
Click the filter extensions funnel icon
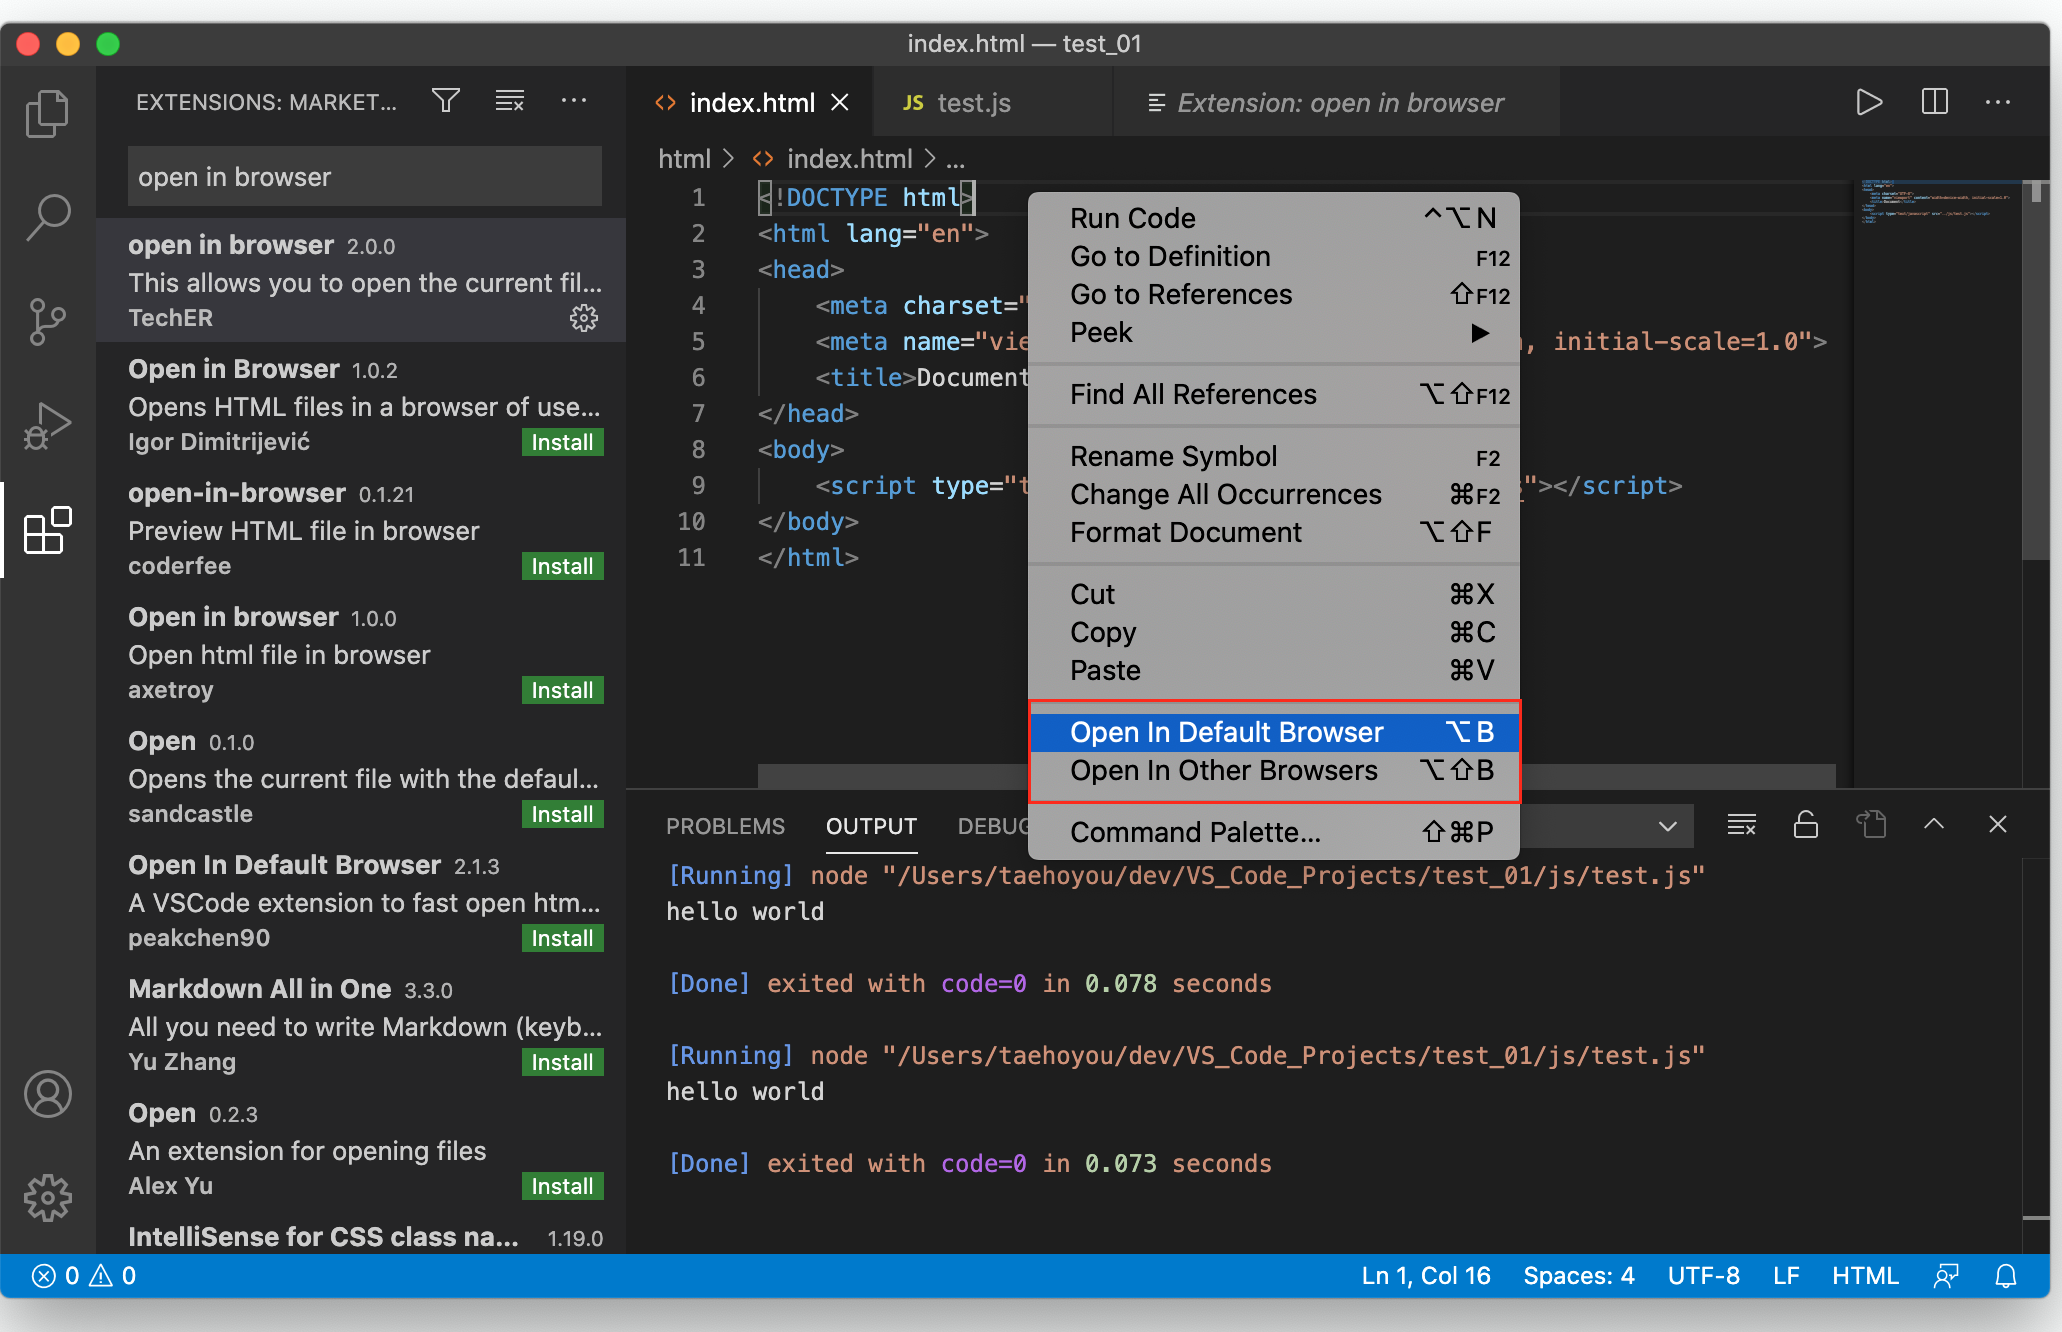pos(446,101)
